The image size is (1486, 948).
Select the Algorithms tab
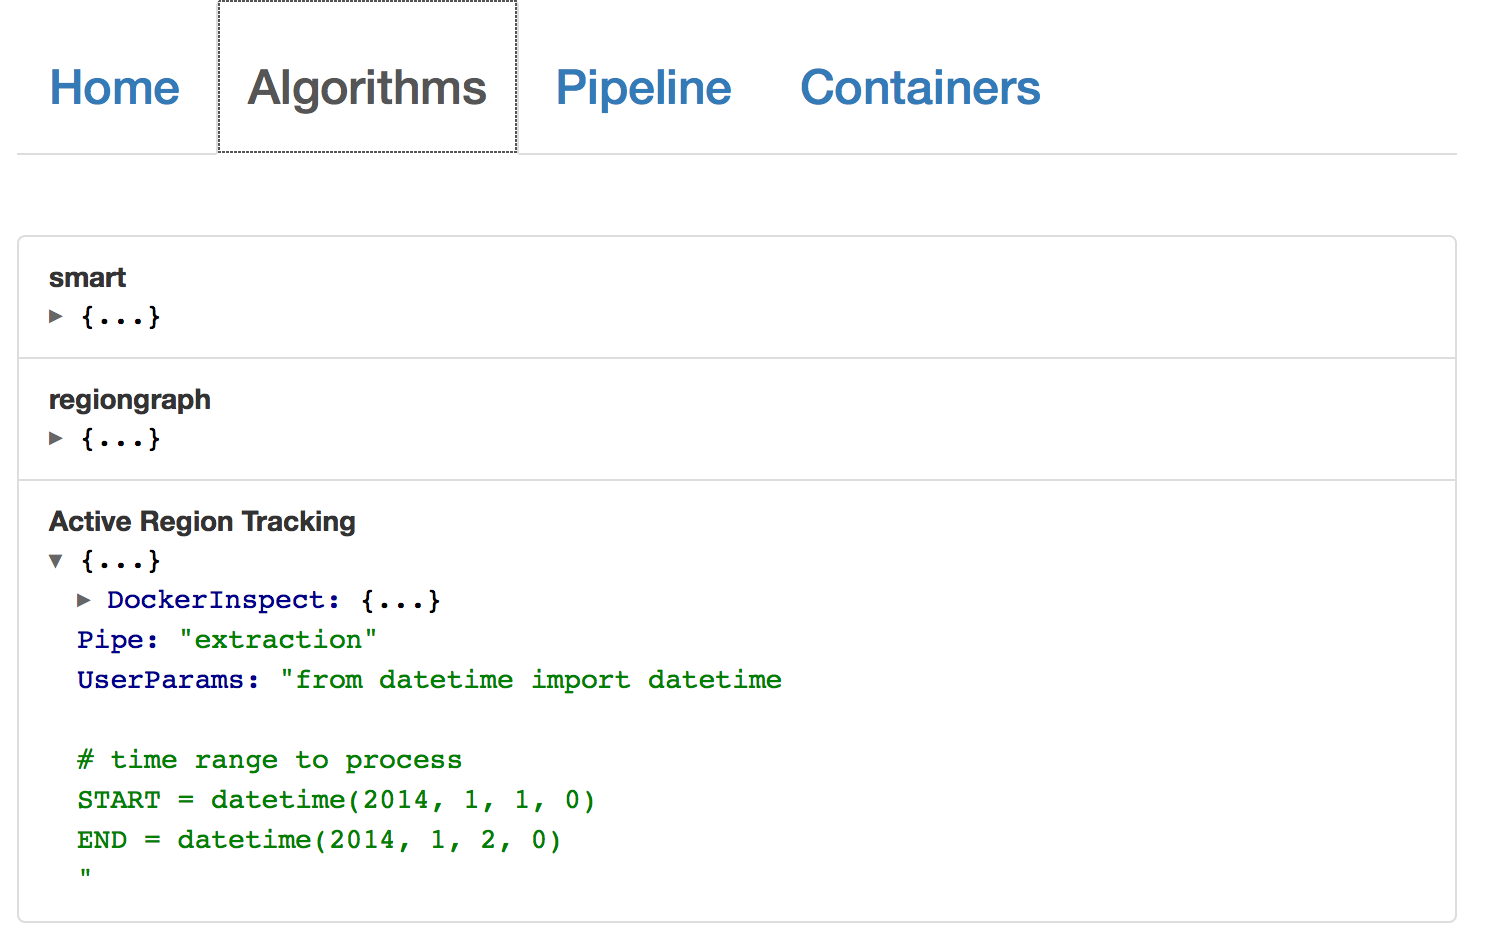click(367, 88)
